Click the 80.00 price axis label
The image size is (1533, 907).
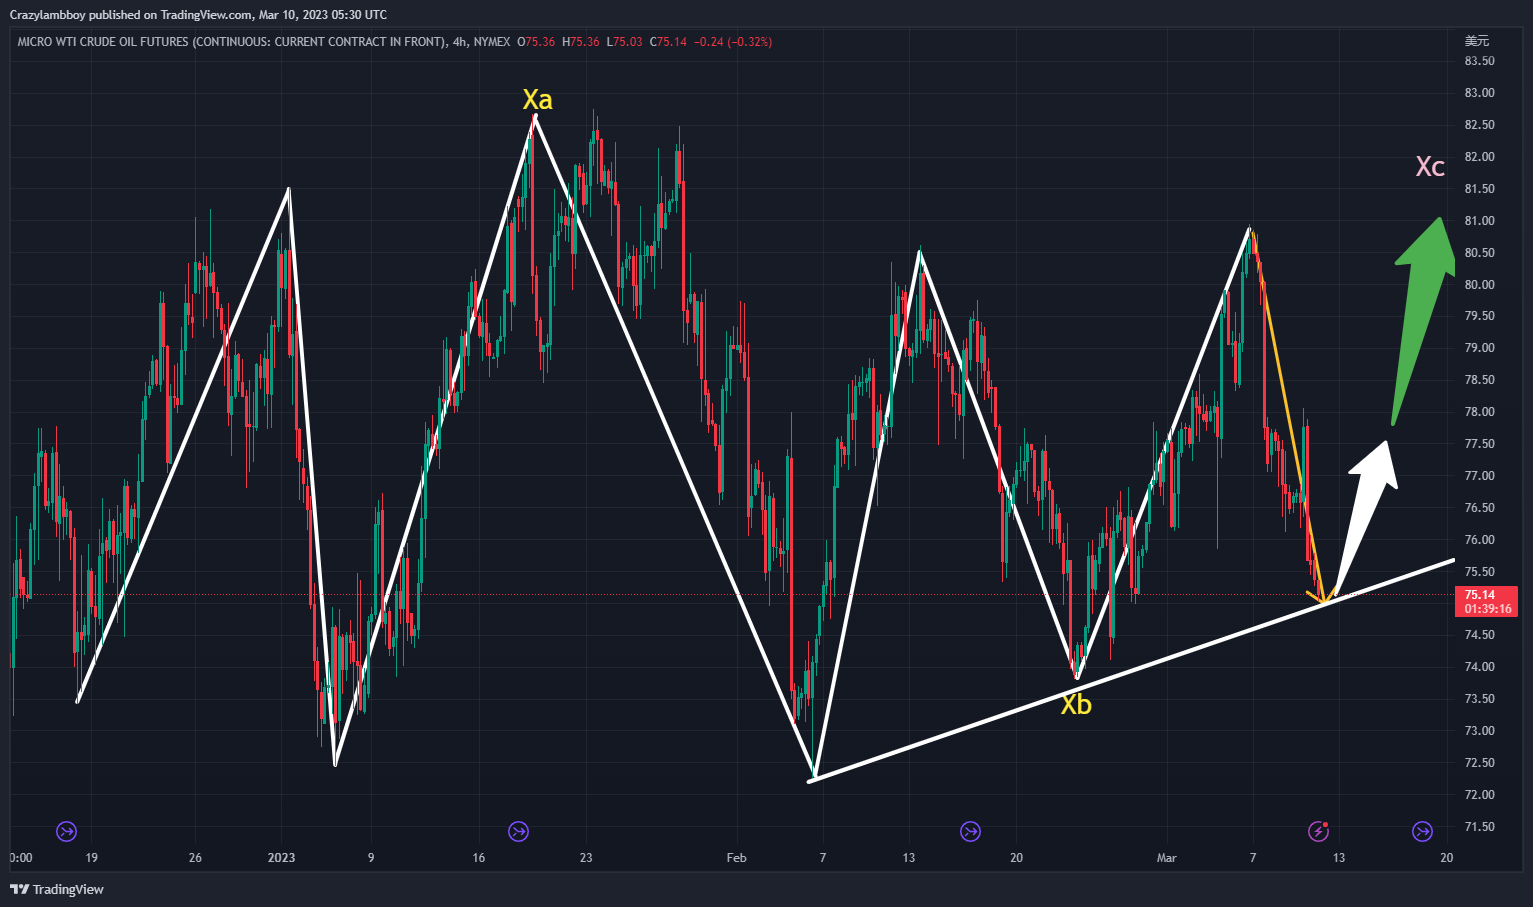click(1479, 285)
